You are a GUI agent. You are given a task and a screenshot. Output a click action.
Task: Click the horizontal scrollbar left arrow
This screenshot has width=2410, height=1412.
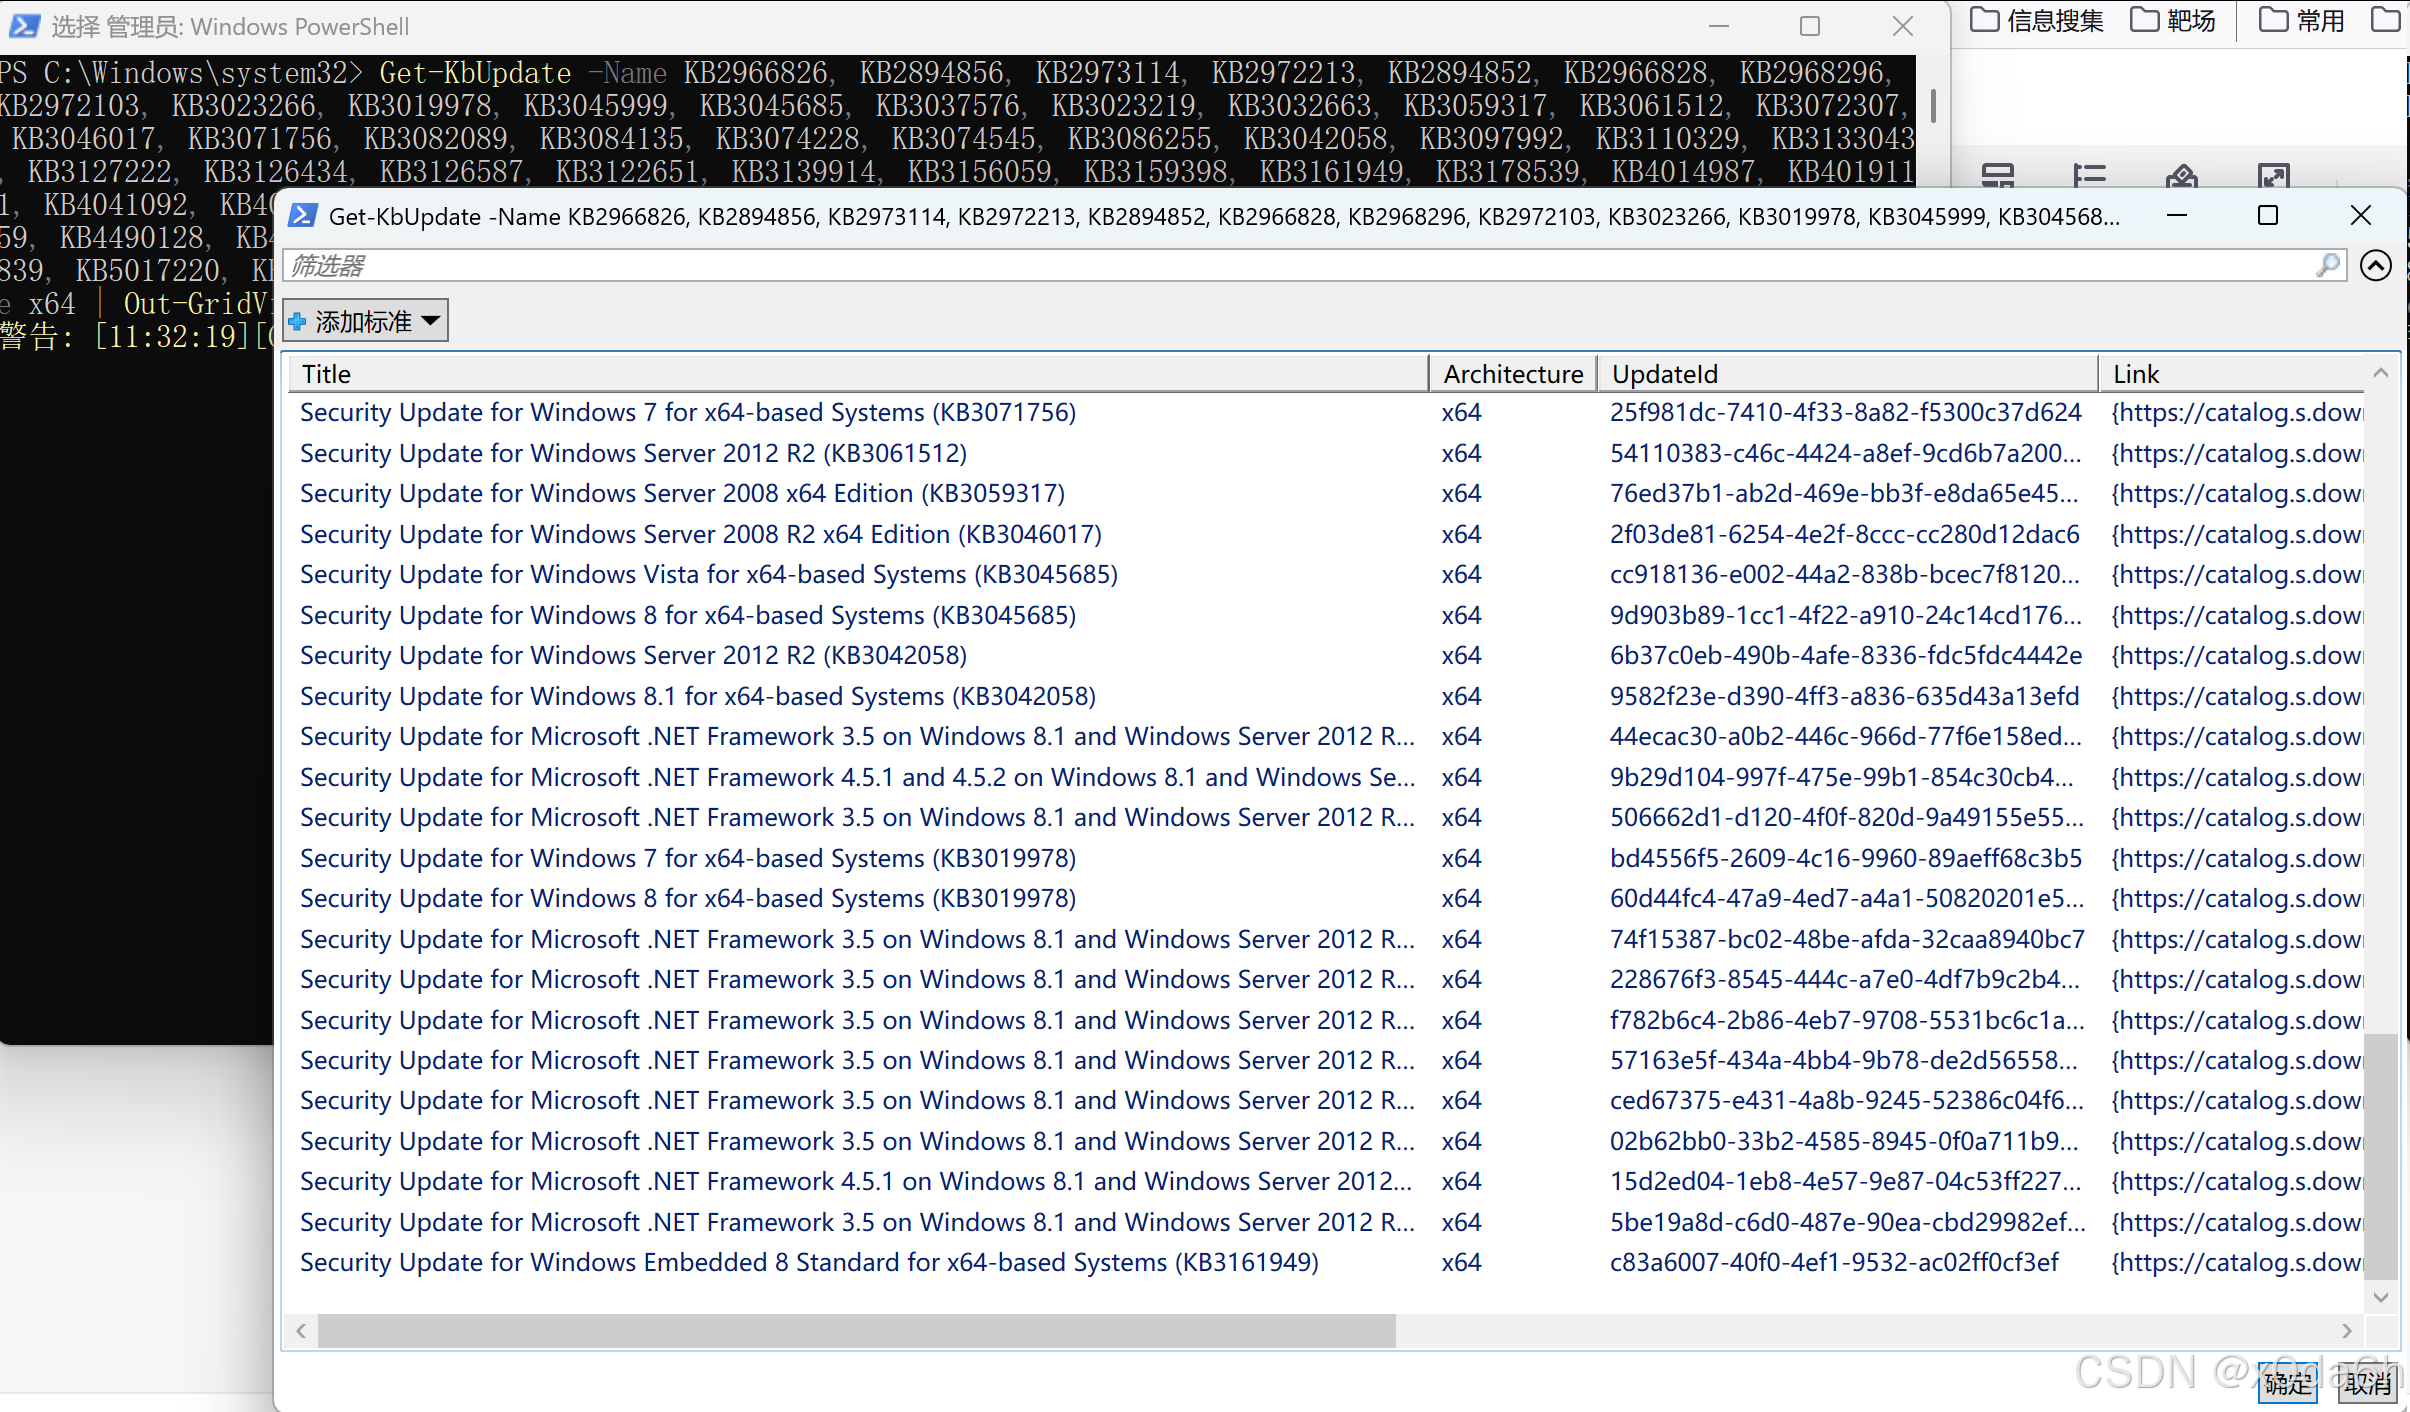click(x=301, y=1331)
